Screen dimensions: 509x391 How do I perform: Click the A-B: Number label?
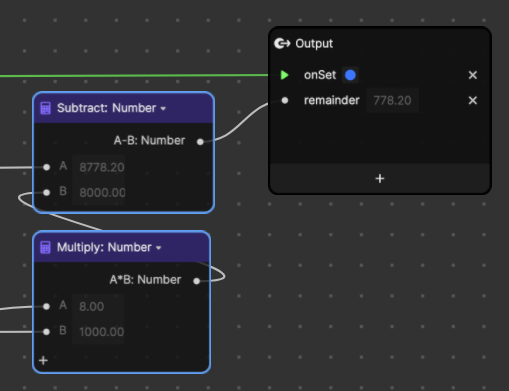[149, 141]
